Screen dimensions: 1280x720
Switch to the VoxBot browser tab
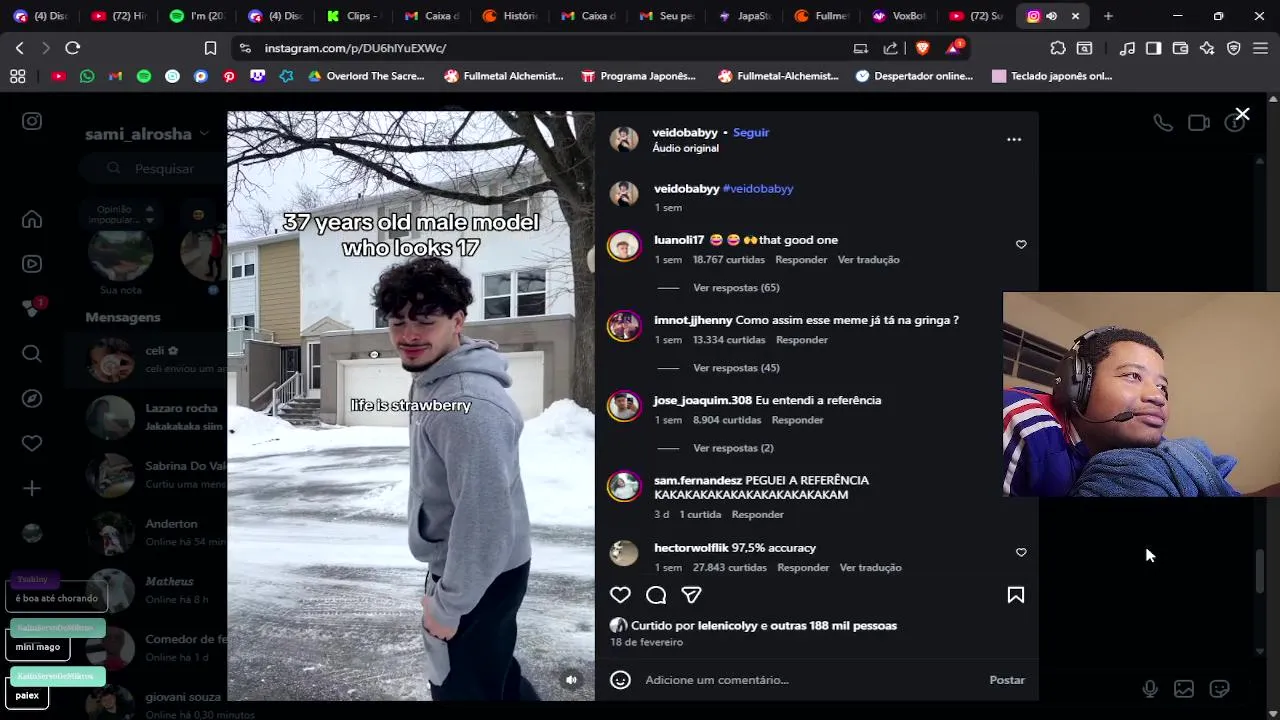[899, 16]
